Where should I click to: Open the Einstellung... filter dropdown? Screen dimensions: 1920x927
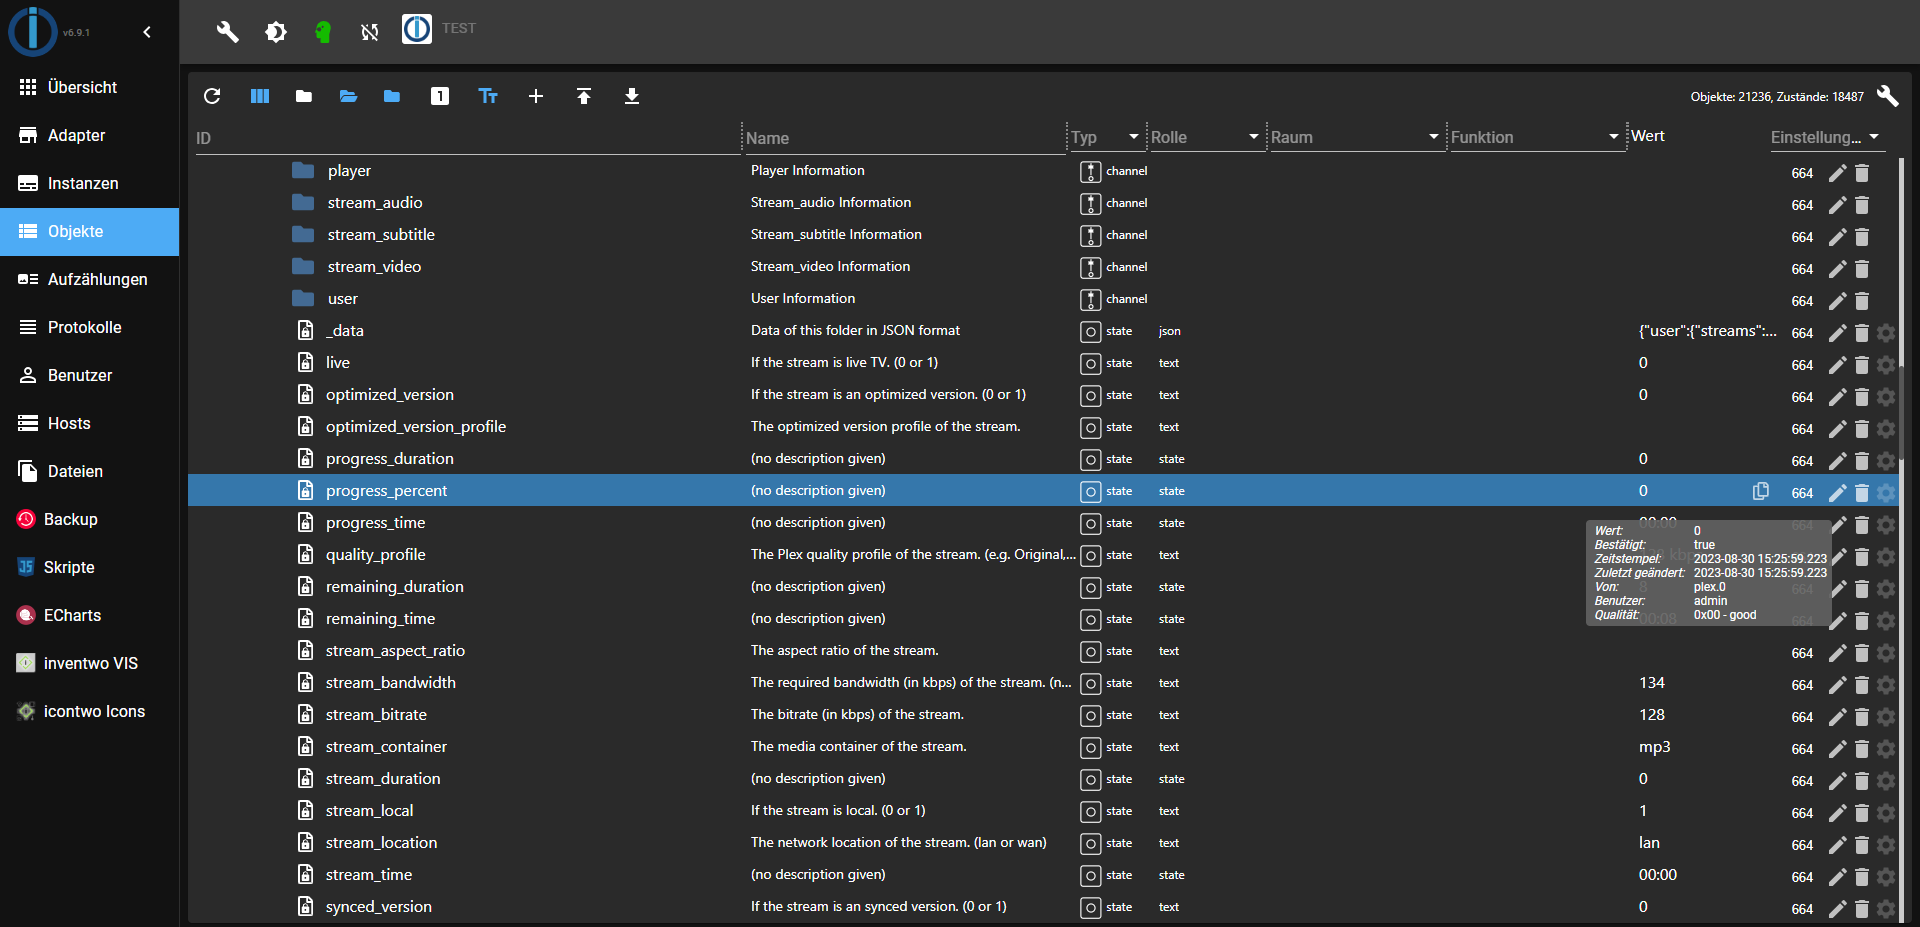1826,137
